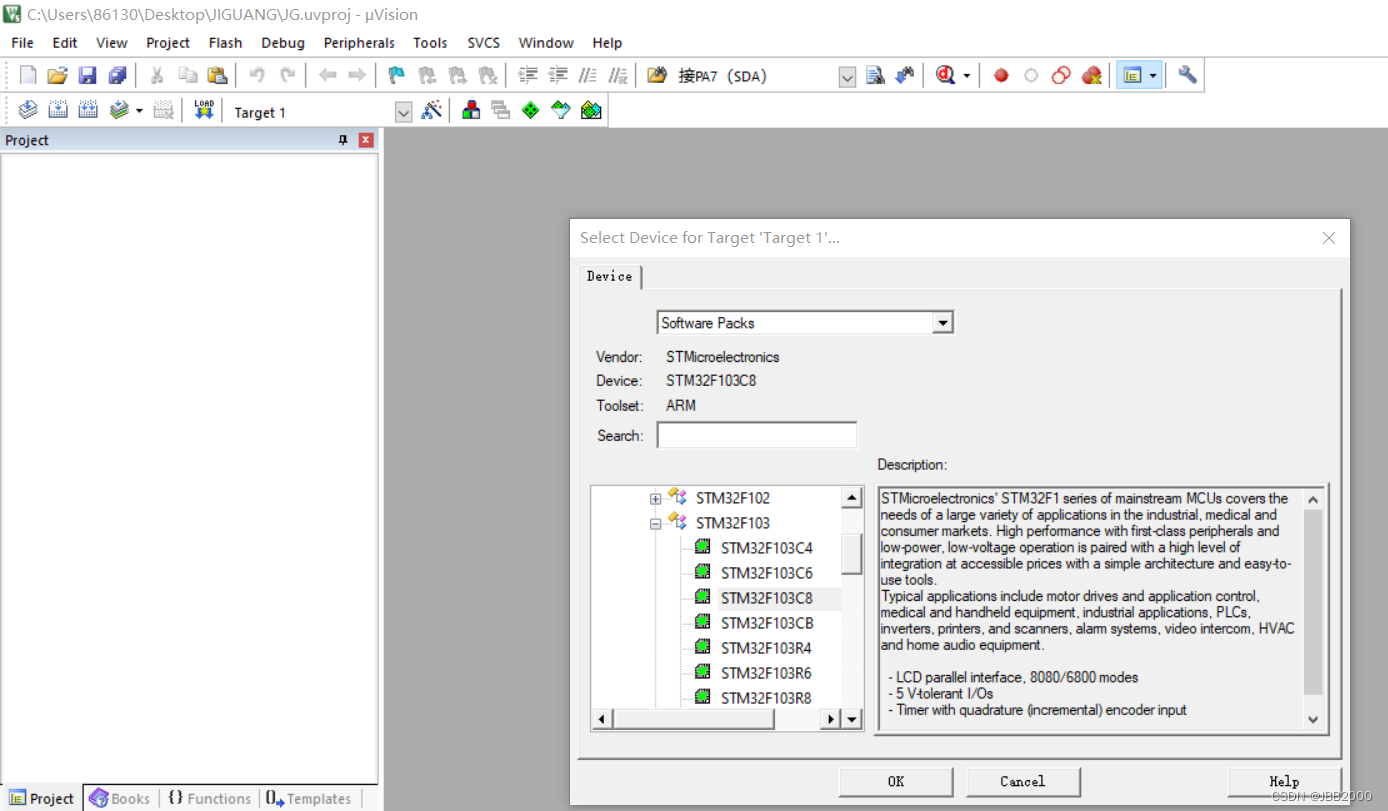
Task: Click the description box scroll-down arrow
Action: (x=1313, y=719)
